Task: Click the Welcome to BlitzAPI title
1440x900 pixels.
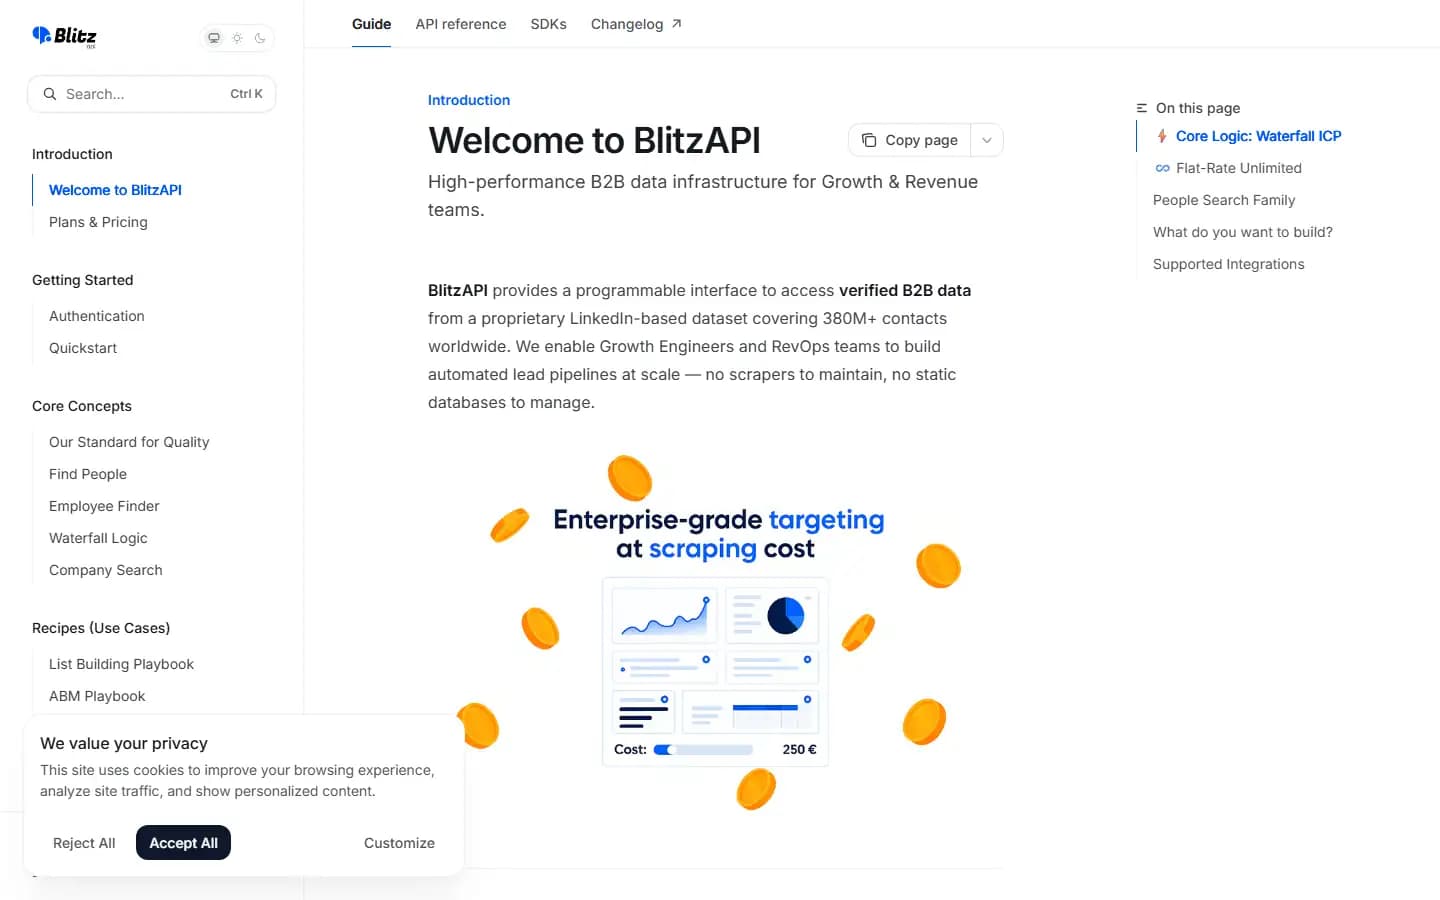Action: click(594, 140)
